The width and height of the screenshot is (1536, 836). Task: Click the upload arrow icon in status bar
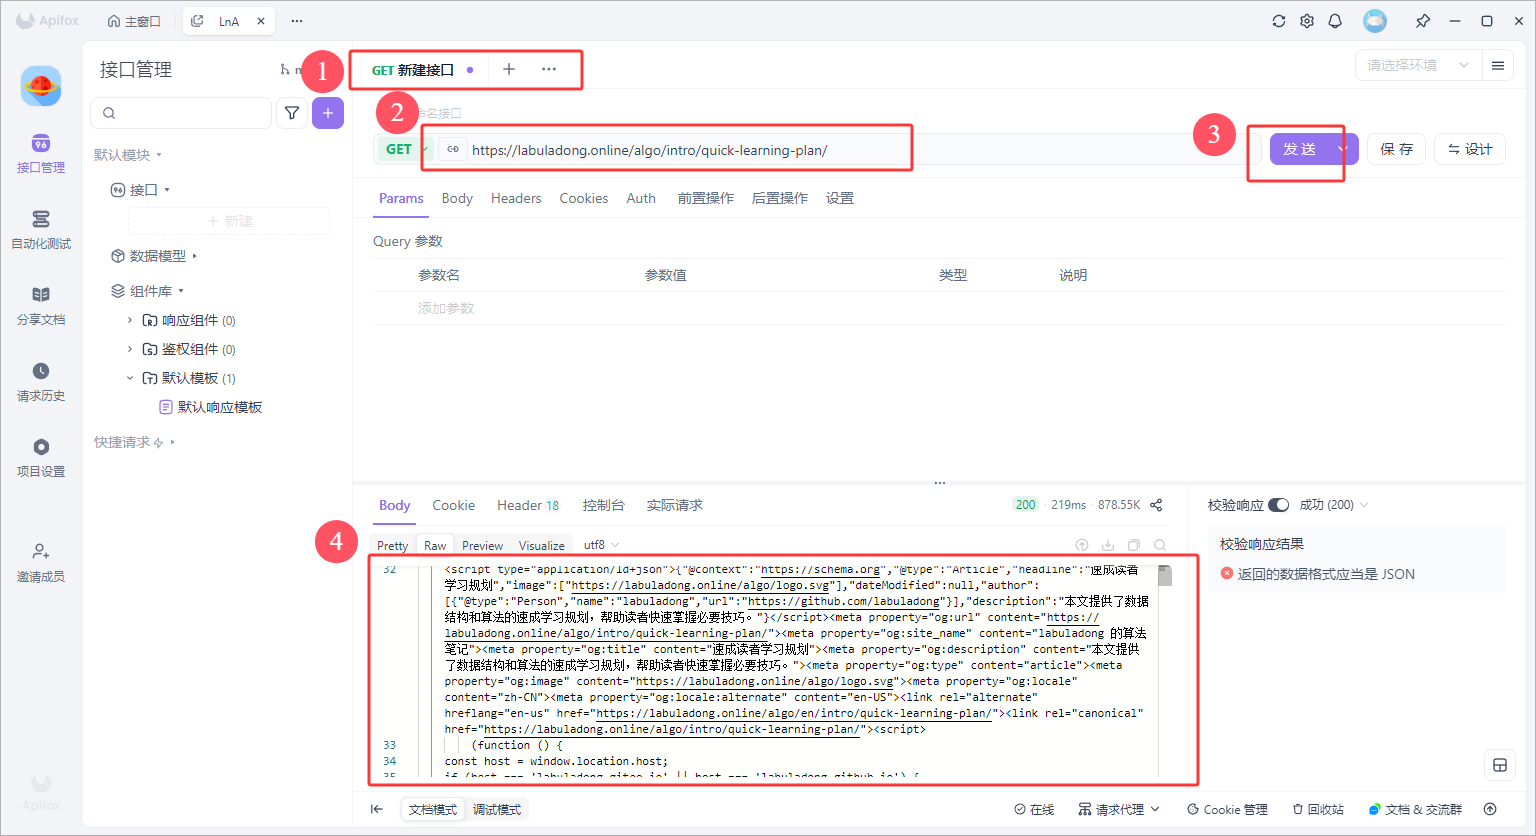tap(1490, 809)
